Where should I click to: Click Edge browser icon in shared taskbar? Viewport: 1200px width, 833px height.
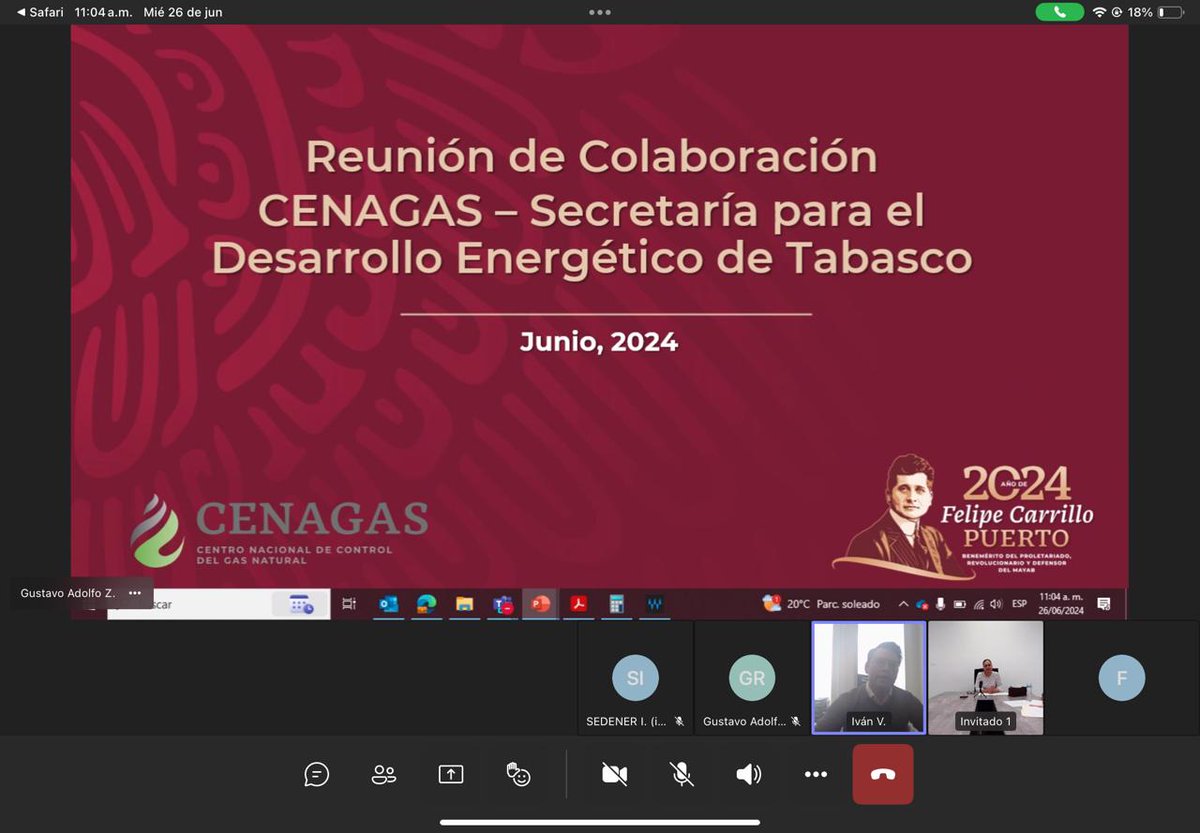pos(426,604)
